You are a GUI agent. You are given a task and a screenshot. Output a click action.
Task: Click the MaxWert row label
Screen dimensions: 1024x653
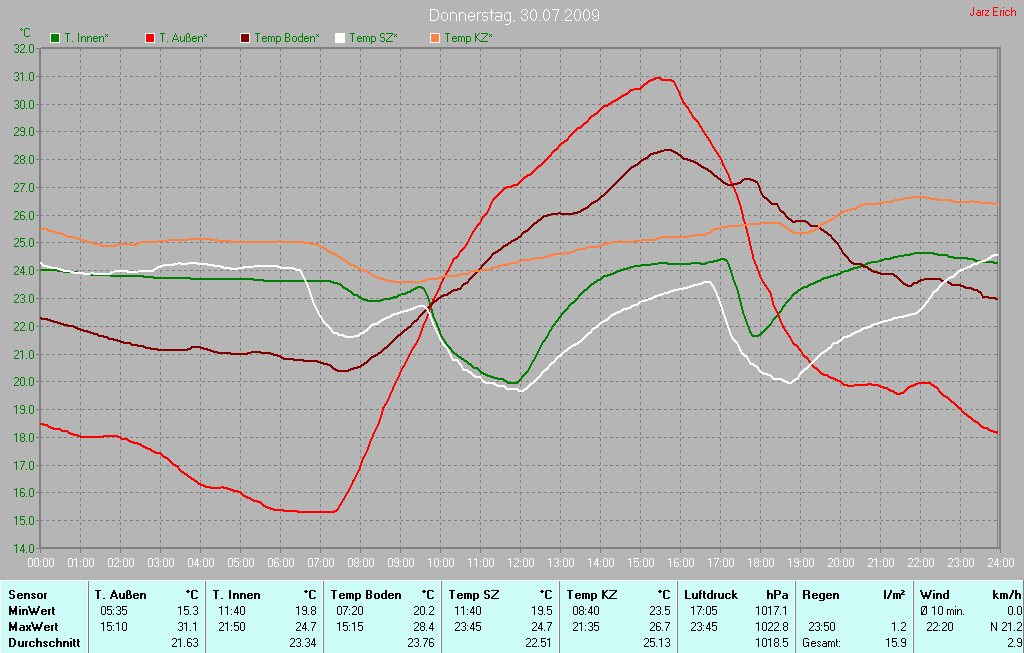tap(32, 627)
